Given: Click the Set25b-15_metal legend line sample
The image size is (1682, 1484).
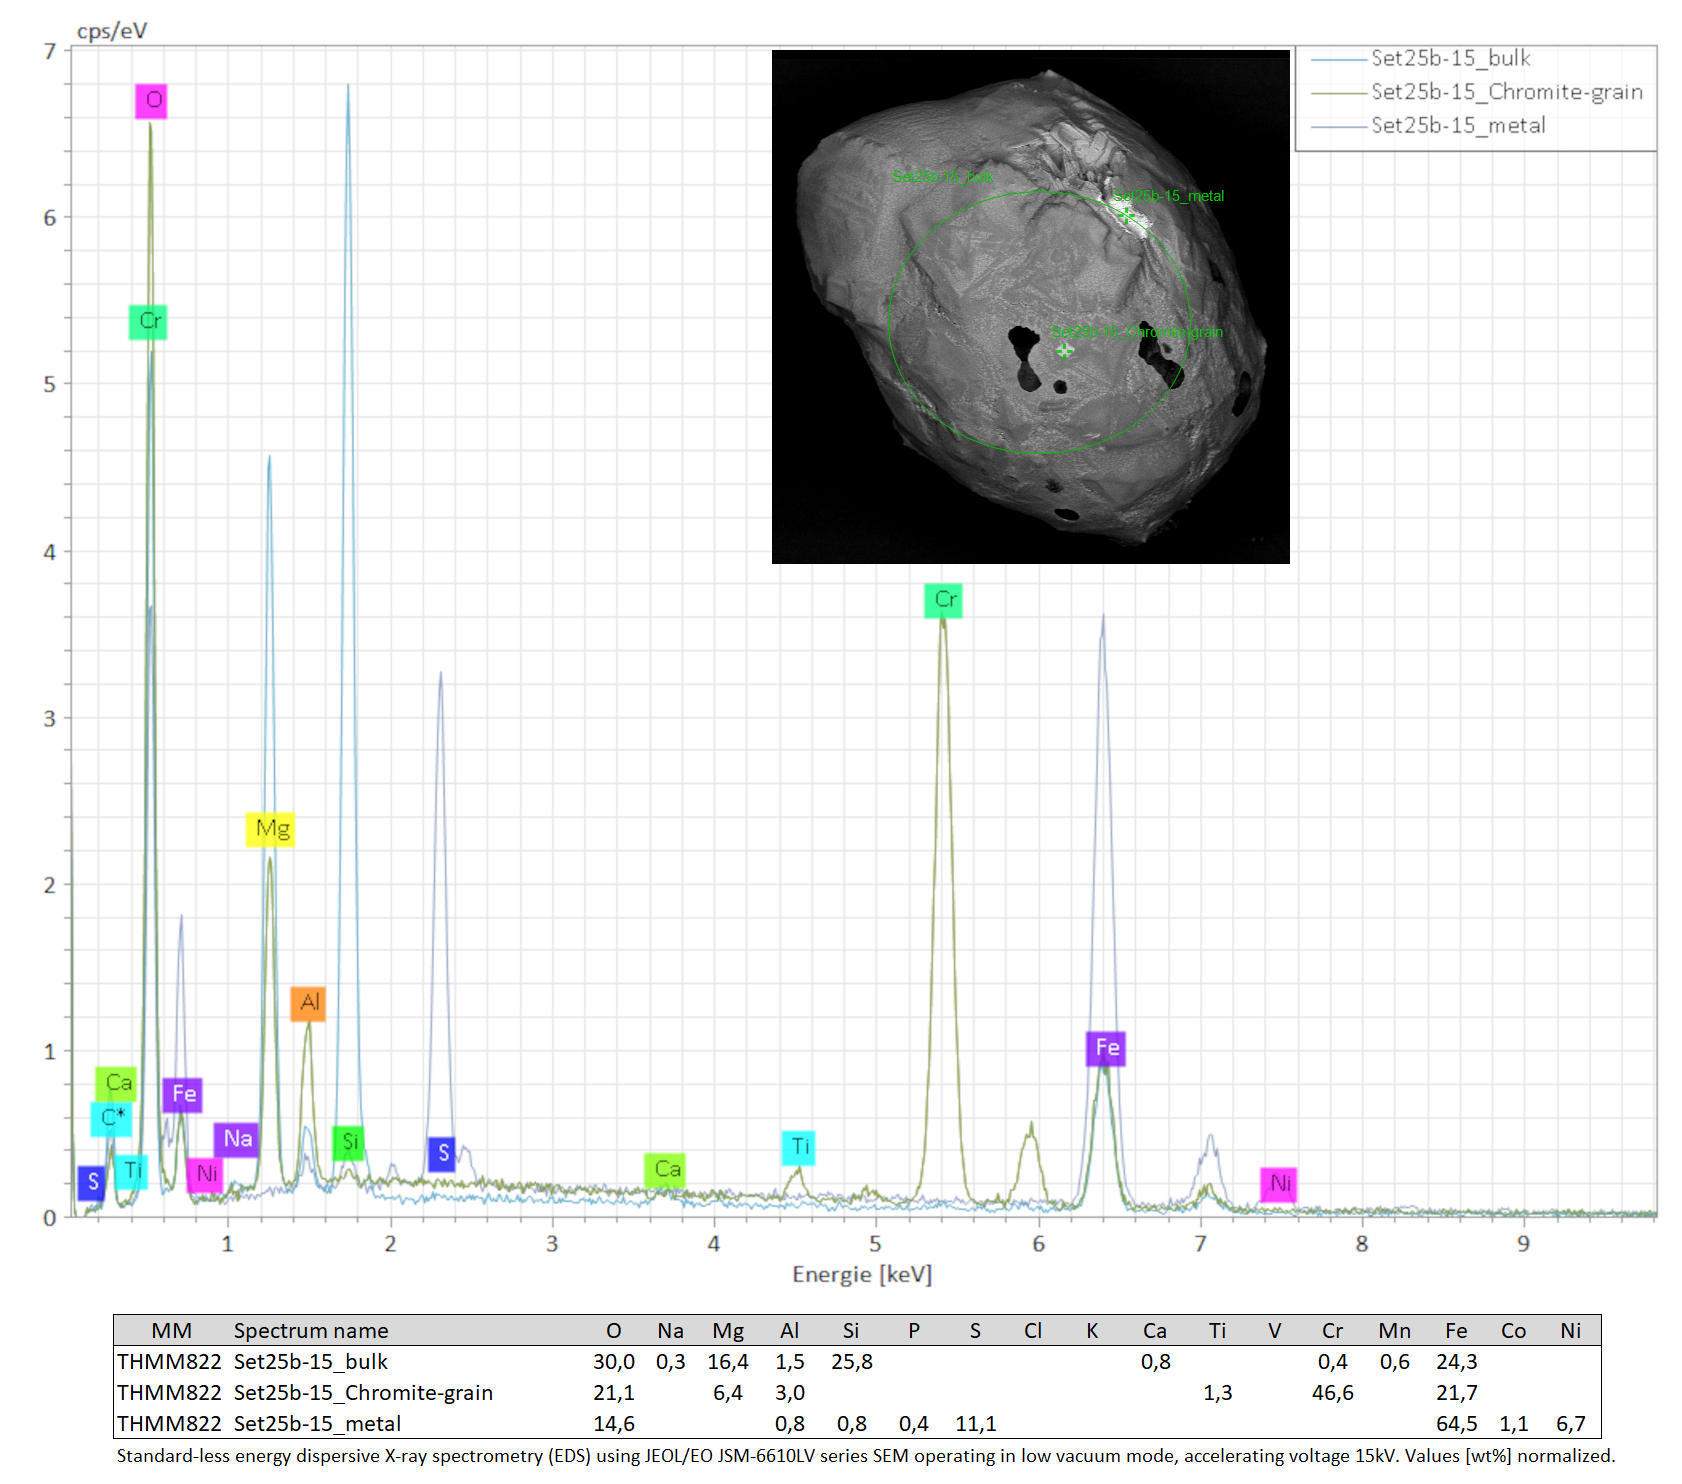Looking at the screenshot, I should tap(1338, 127).
